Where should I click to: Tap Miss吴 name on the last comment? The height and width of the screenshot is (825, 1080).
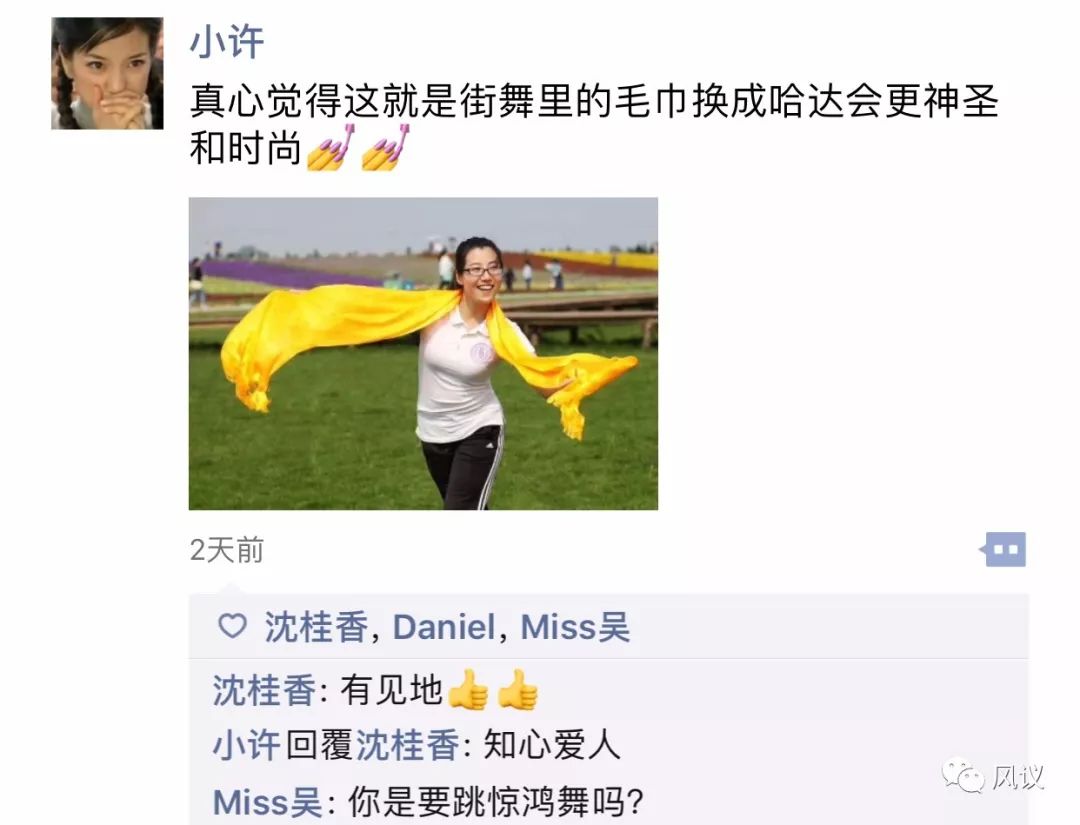267,802
